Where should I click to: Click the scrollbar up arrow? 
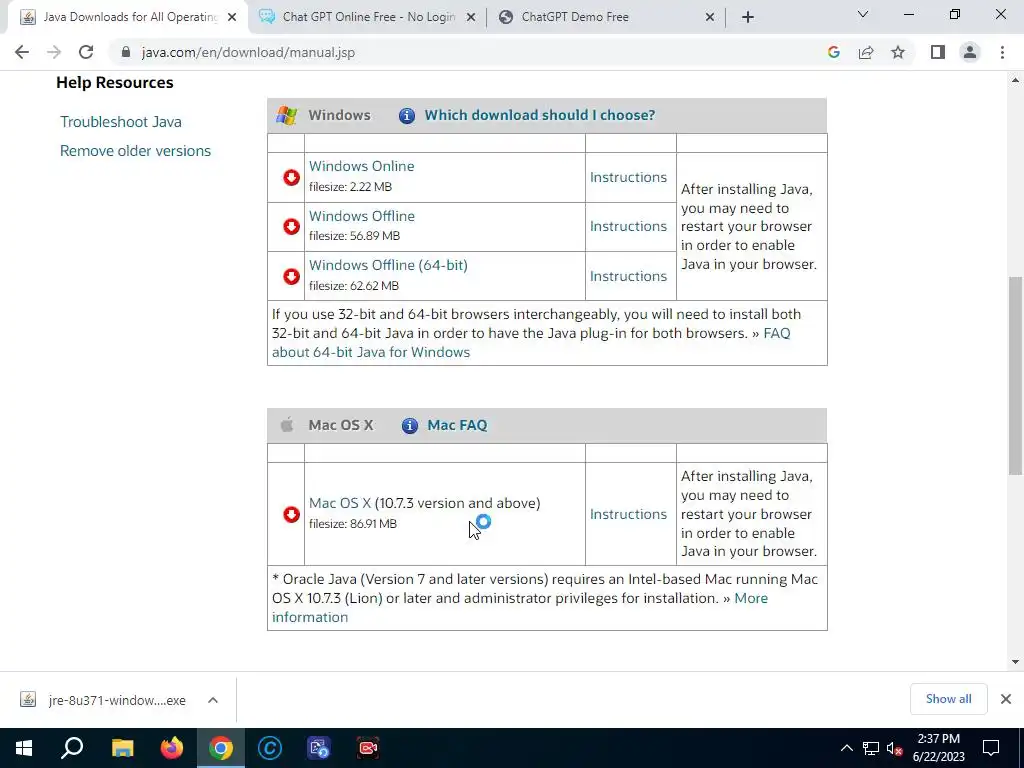1015,80
